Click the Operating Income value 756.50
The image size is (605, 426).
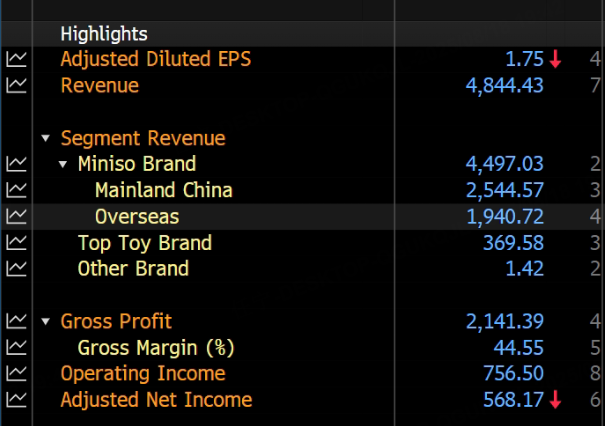513,374
